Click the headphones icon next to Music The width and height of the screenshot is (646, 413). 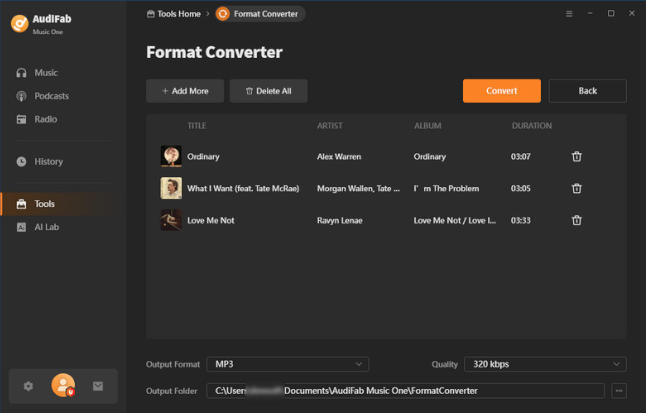21,73
